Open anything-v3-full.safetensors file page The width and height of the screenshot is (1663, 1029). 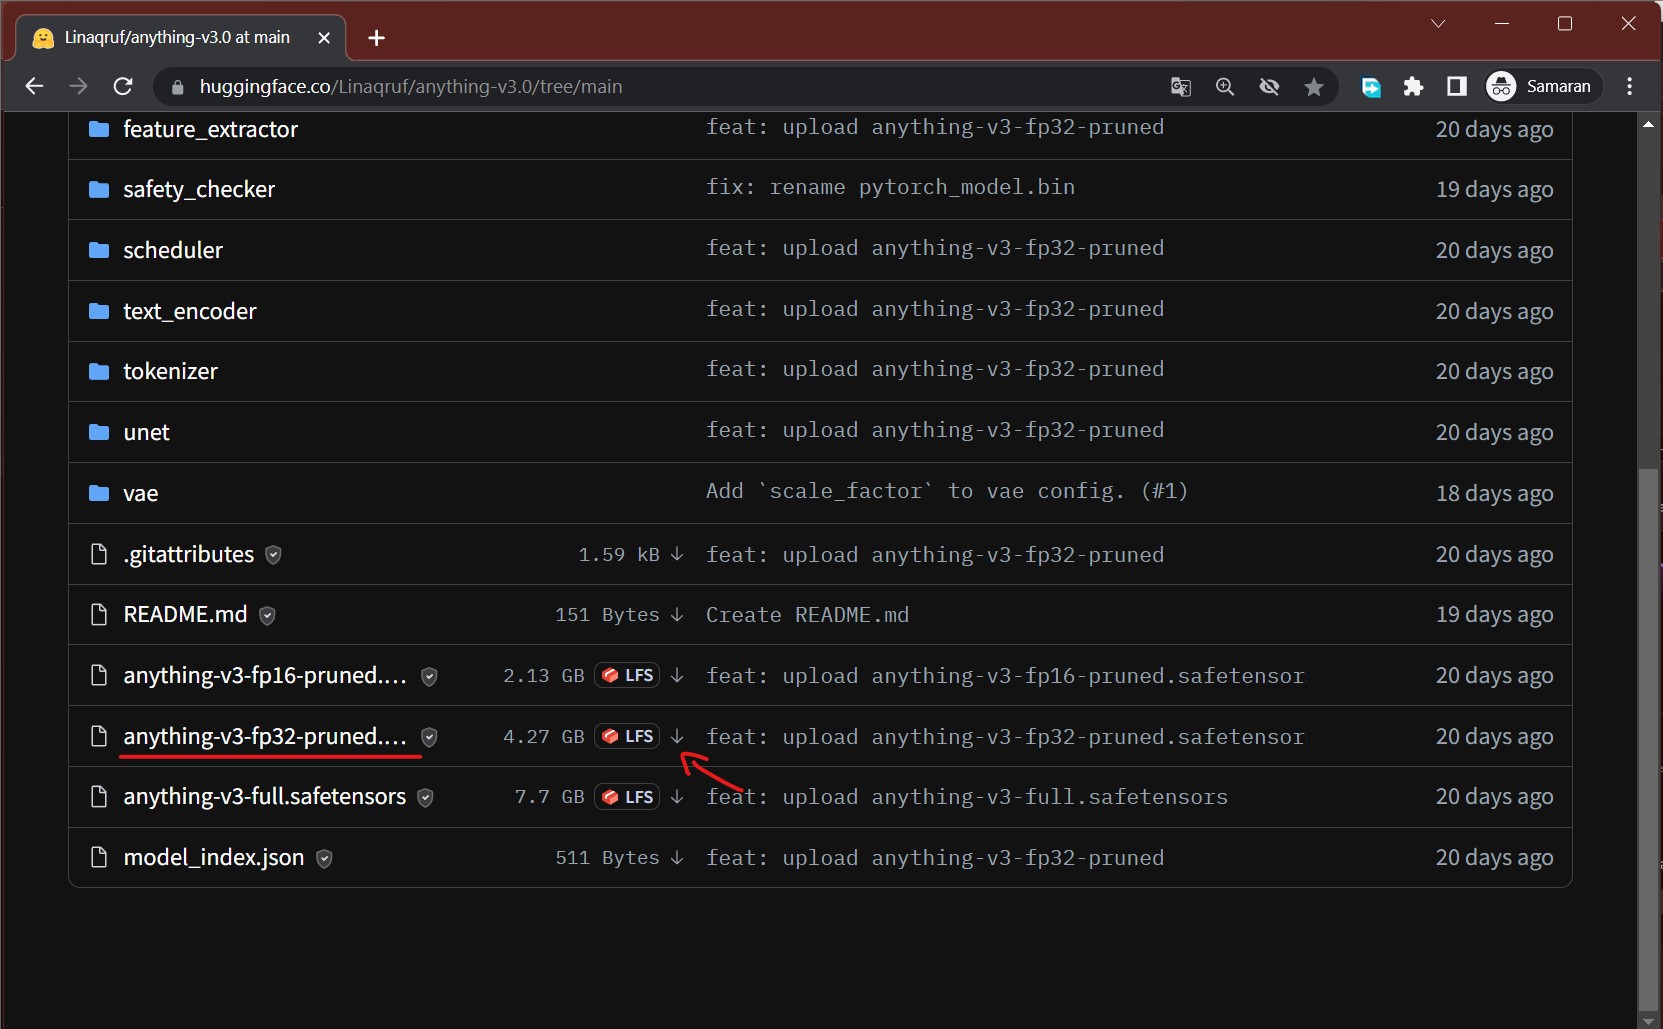click(265, 797)
